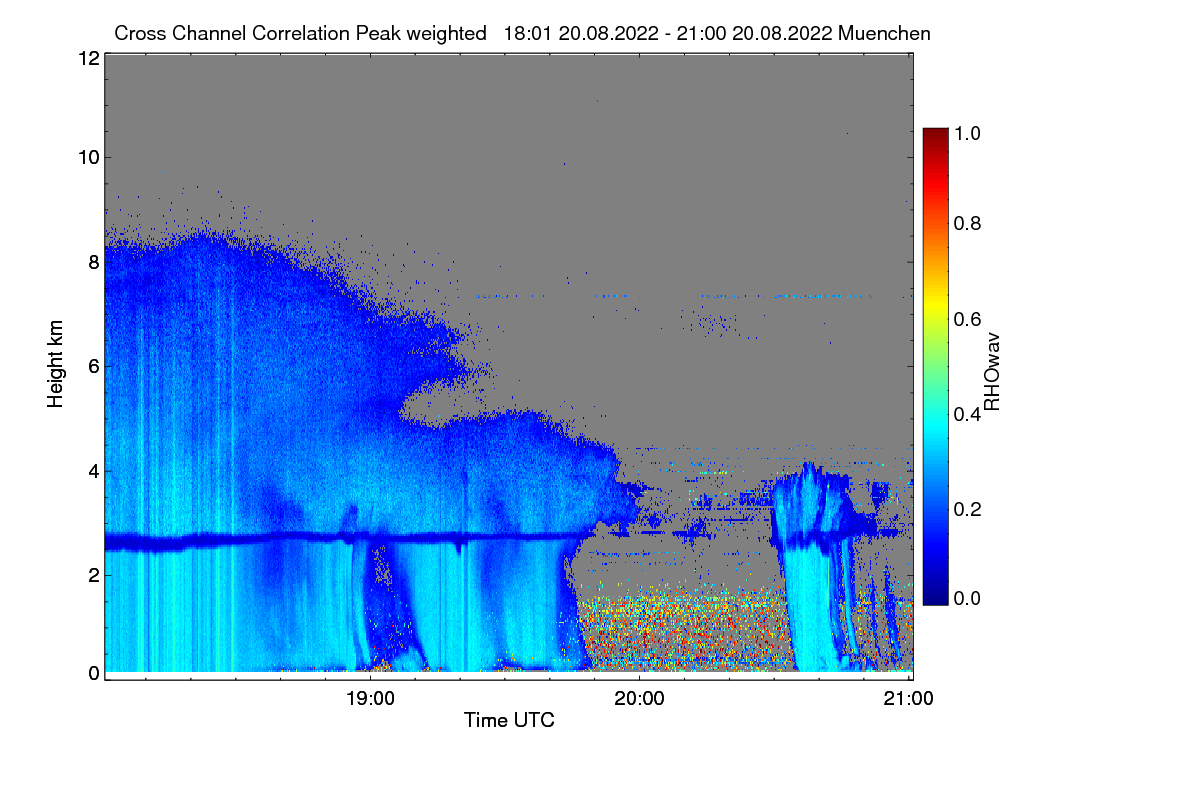
Task: Click the chart title 'Cross Channel Correlation Peak weighted'
Action: [x=301, y=33]
